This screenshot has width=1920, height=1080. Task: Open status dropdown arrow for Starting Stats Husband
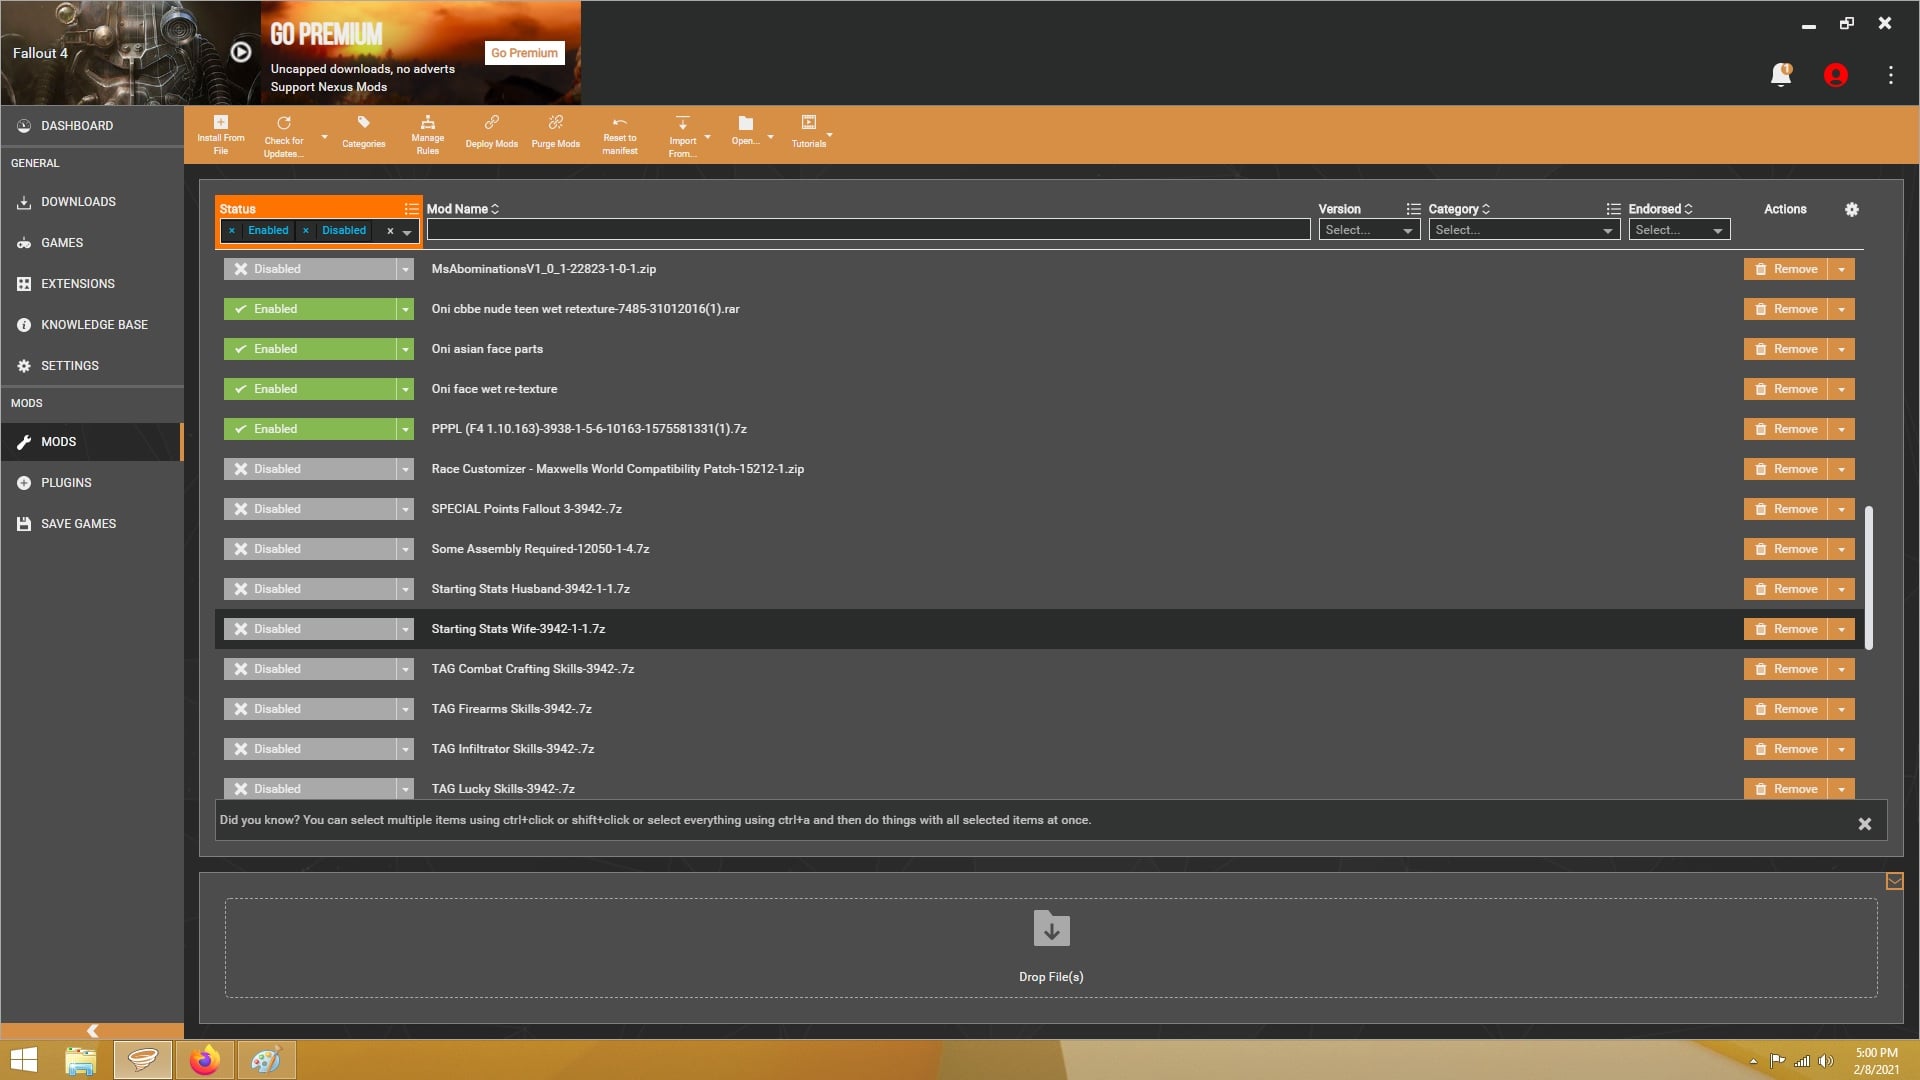pyautogui.click(x=405, y=589)
